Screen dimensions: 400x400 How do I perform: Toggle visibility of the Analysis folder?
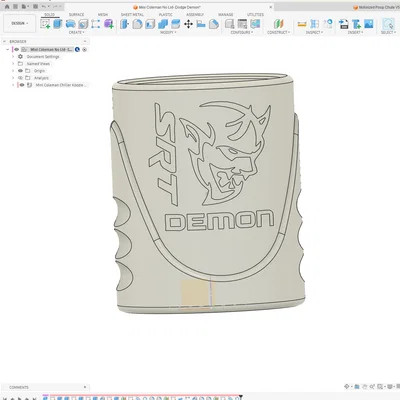tap(20, 78)
